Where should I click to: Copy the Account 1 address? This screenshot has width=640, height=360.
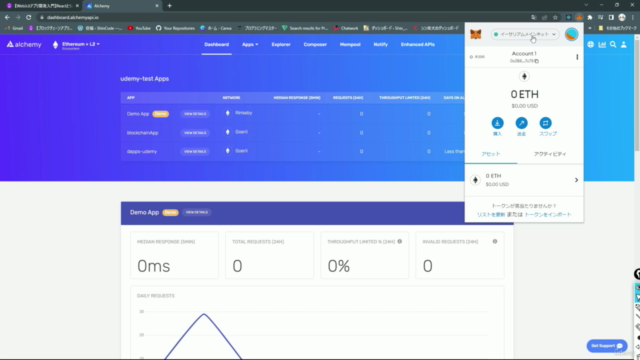(x=524, y=61)
